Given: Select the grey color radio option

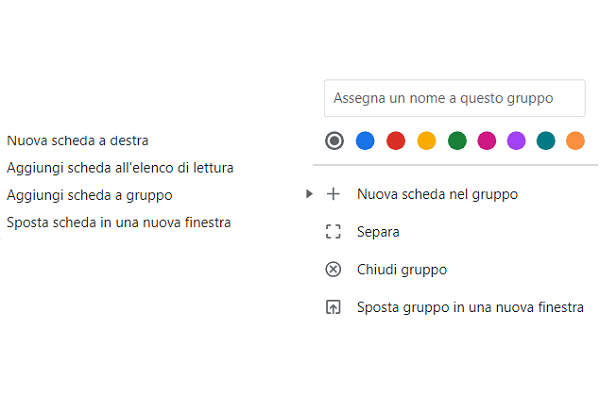Looking at the screenshot, I should pos(335,141).
